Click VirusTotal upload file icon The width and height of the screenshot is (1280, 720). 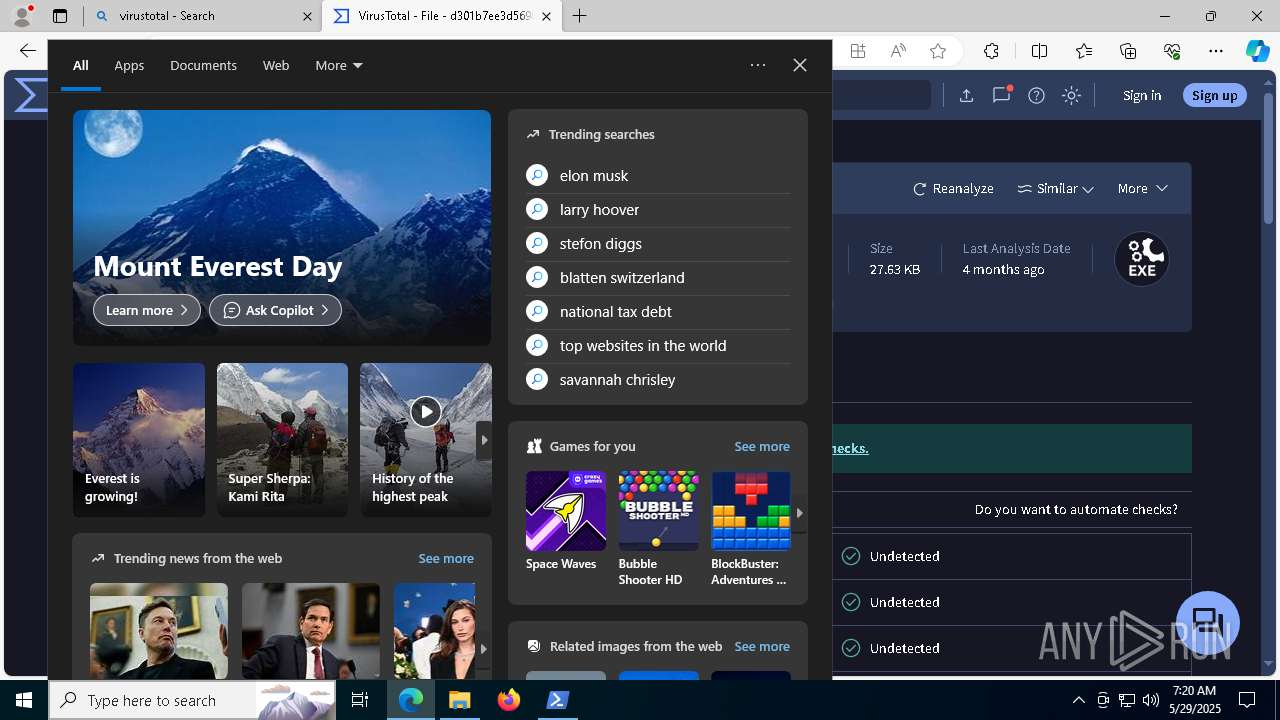click(966, 95)
